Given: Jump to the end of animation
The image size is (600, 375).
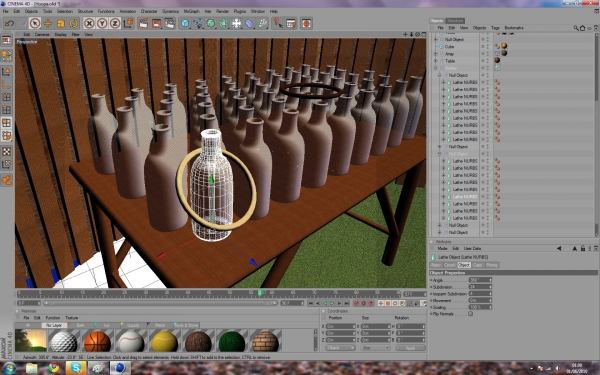Looking at the screenshot, I should [346, 303].
